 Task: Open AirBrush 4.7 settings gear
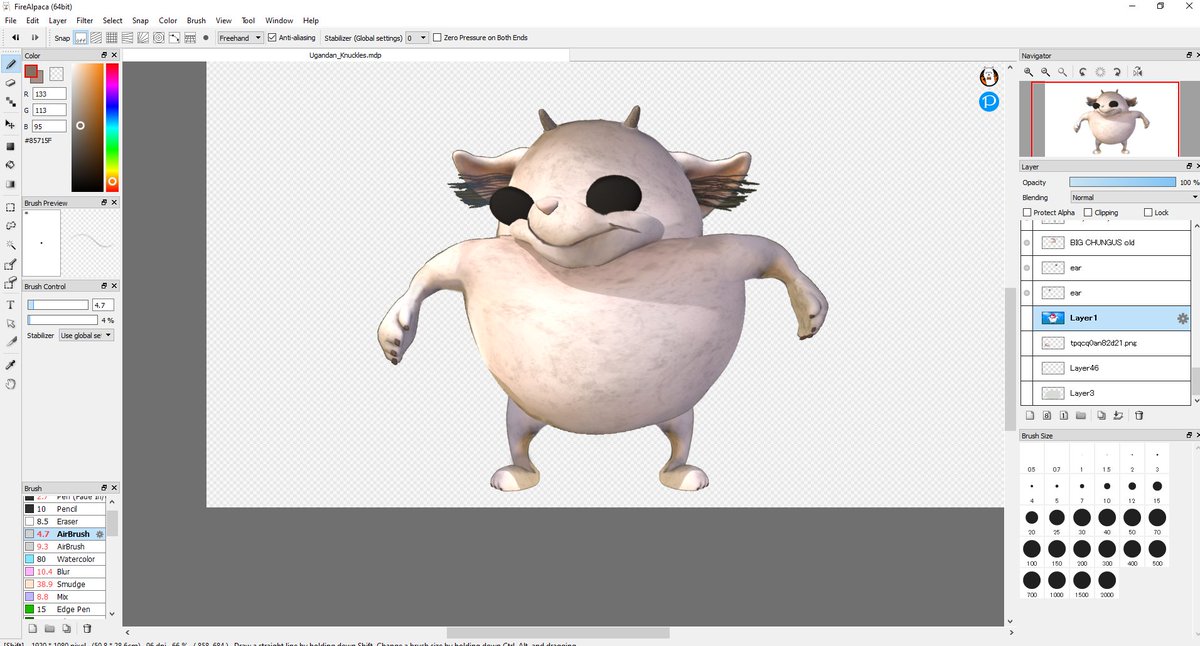click(99, 535)
